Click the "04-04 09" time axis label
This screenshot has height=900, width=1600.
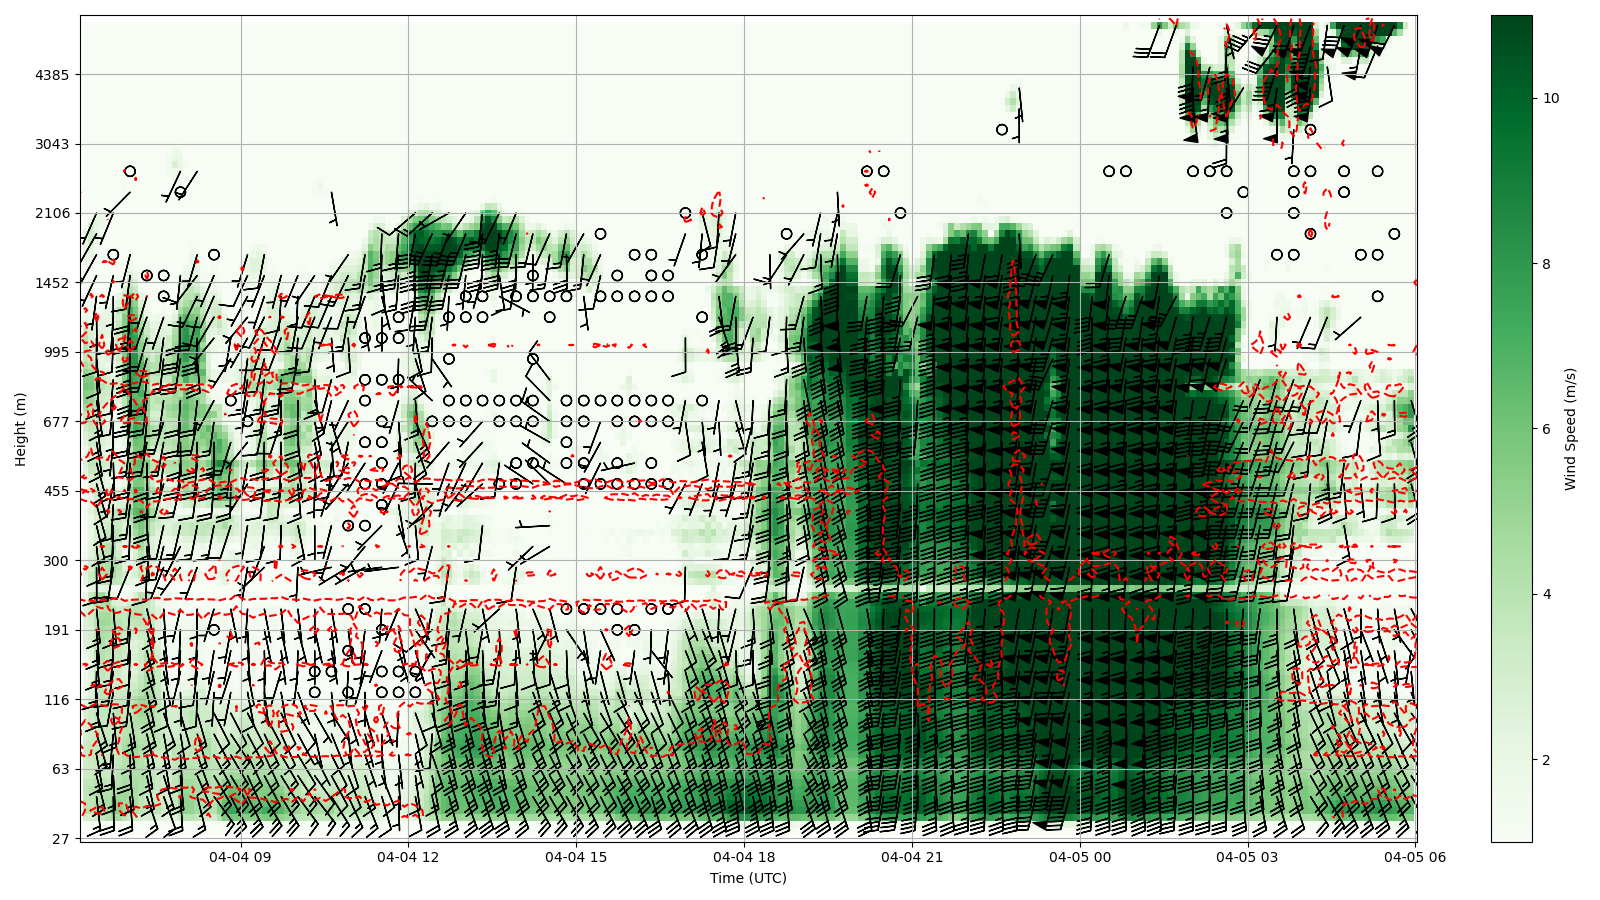tap(240, 857)
